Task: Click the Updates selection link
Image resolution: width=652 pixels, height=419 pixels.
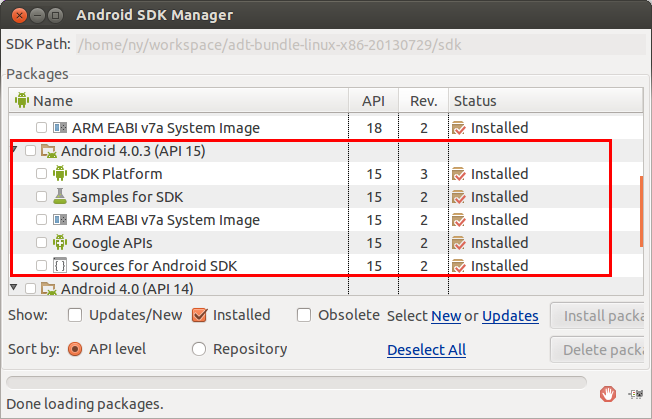Action: click(510, 316)
